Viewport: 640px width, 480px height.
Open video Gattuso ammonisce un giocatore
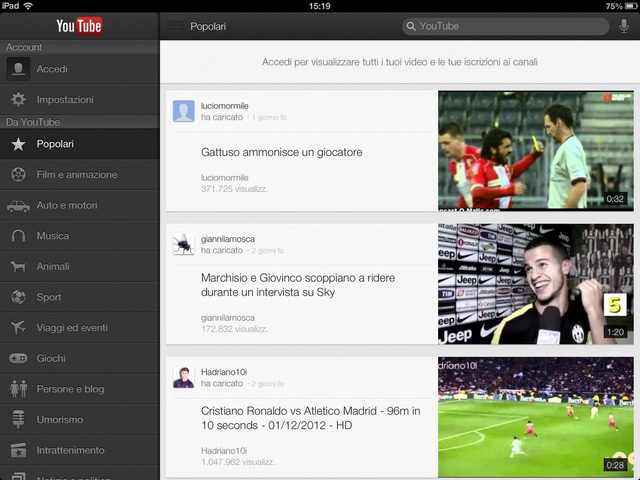pyautogui.click(x=282, y=152)
